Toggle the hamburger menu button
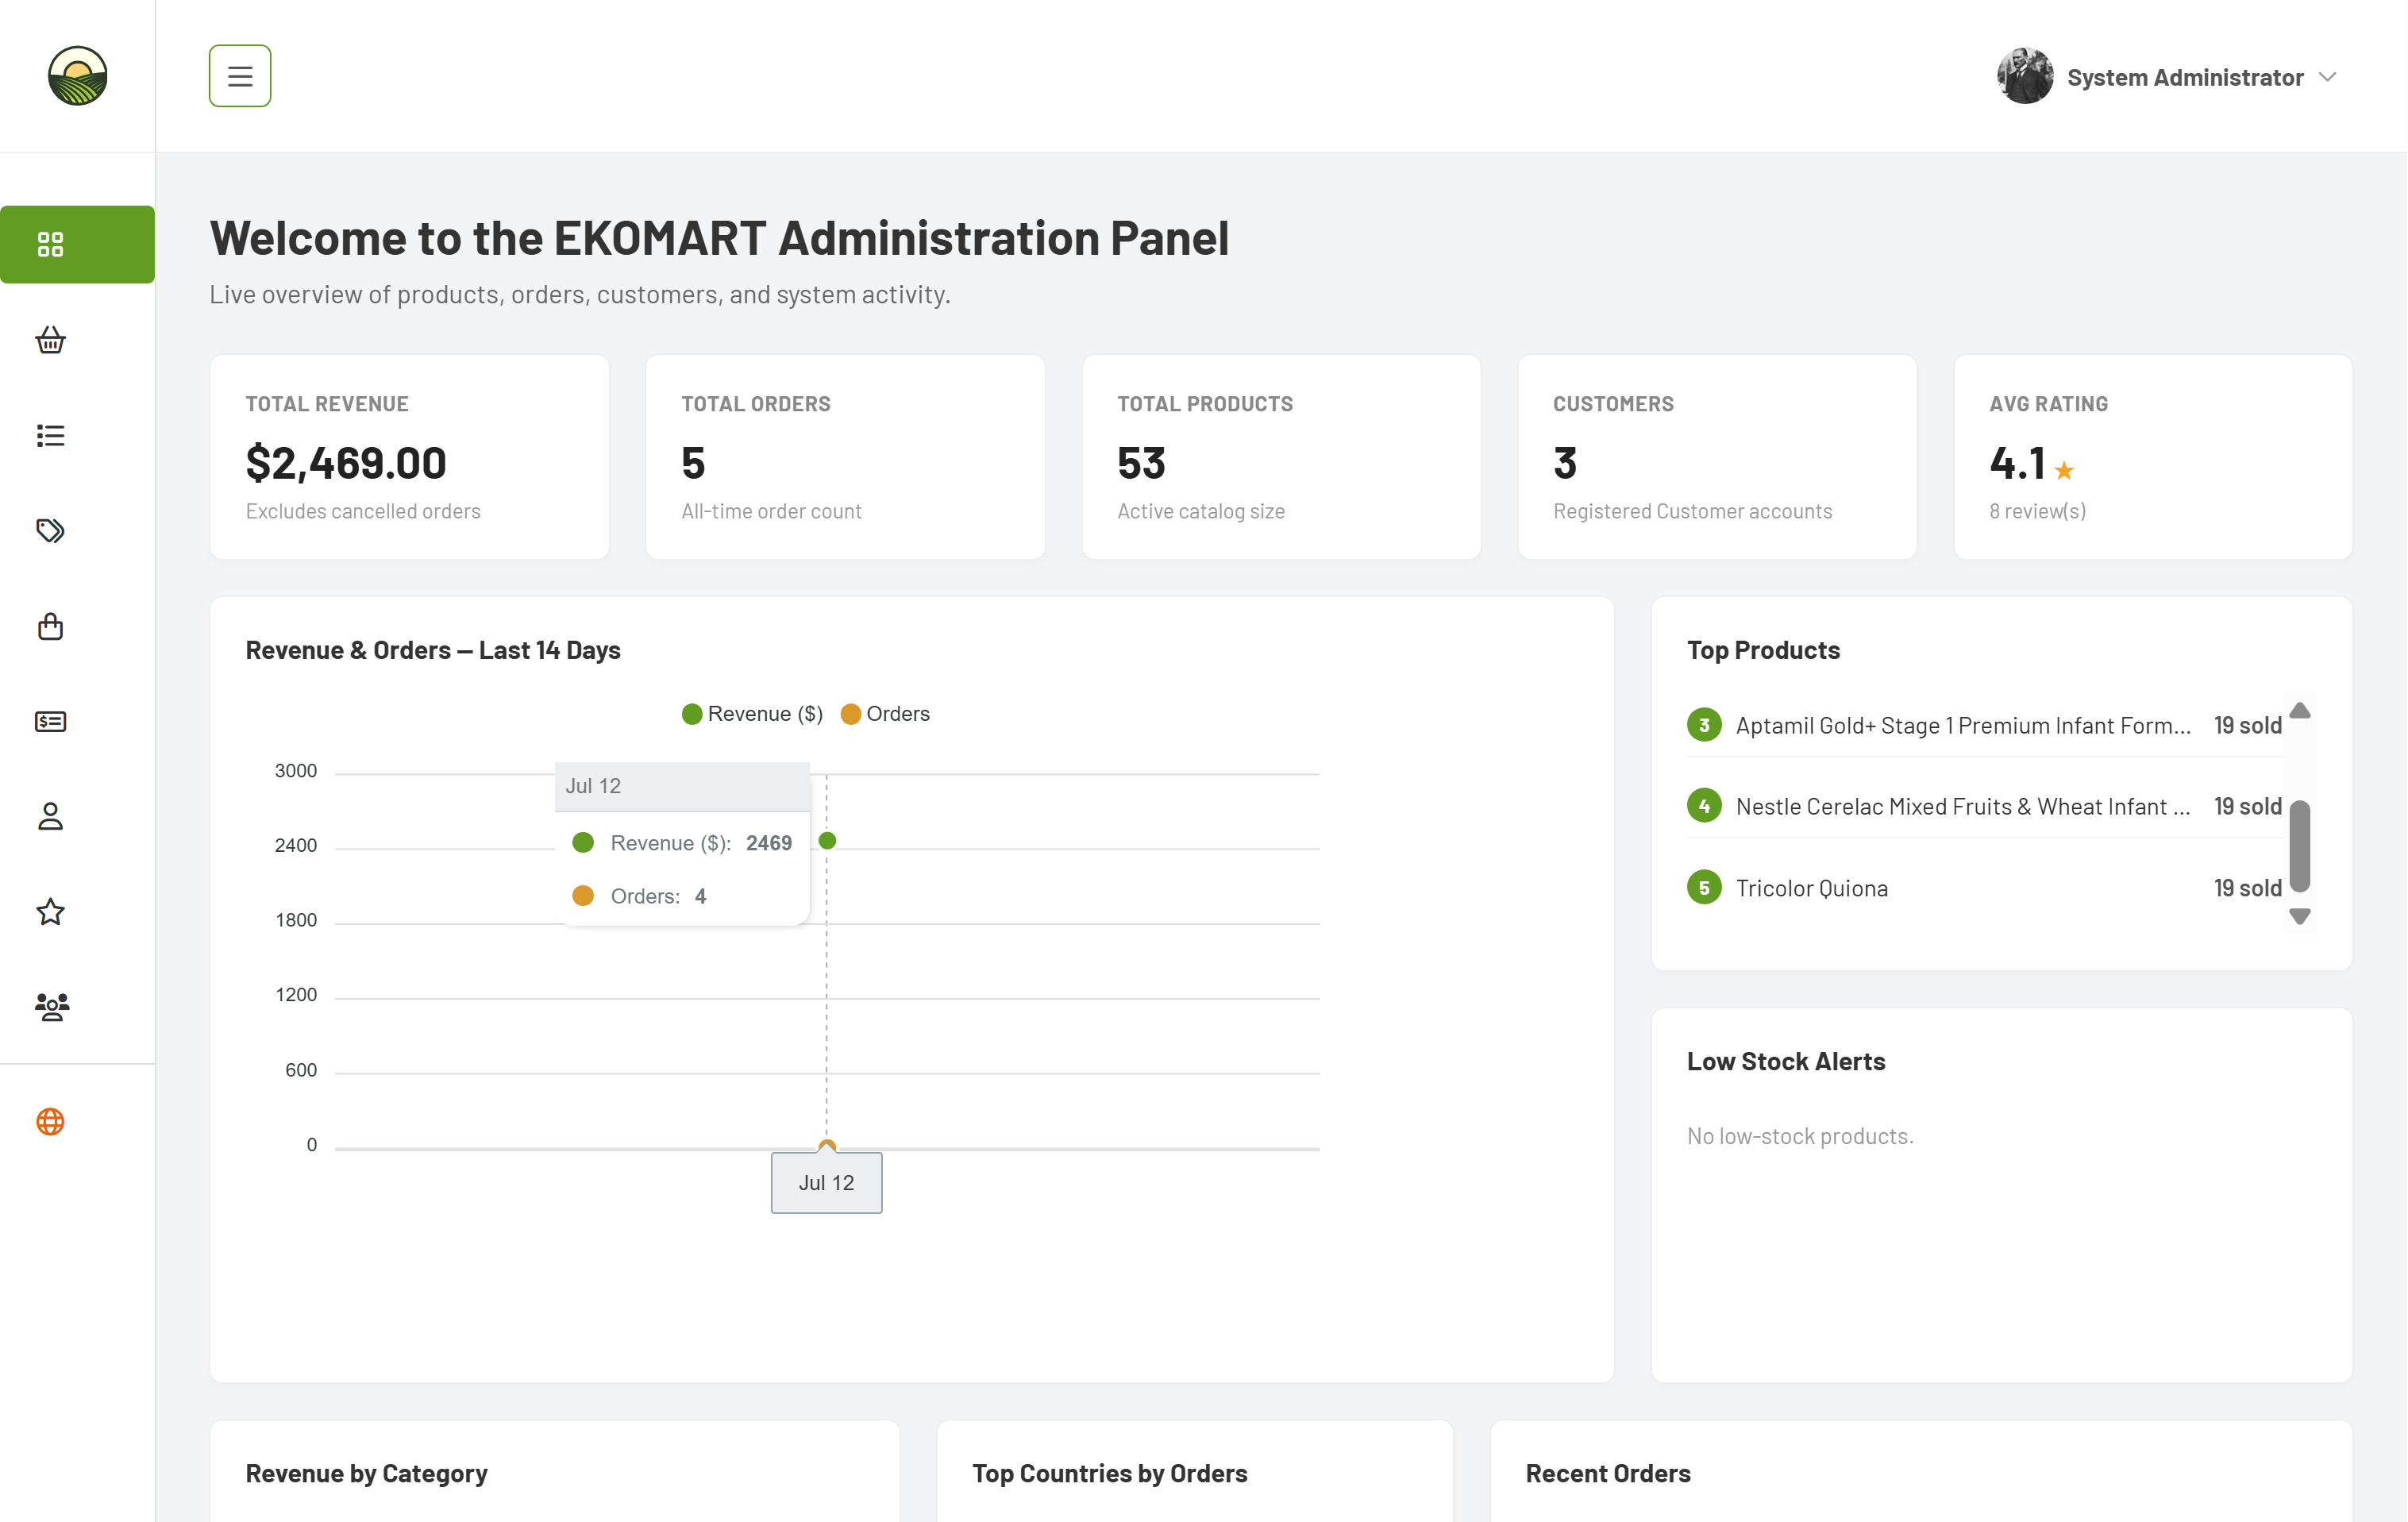2408x1522 pixels. (240, 75)
